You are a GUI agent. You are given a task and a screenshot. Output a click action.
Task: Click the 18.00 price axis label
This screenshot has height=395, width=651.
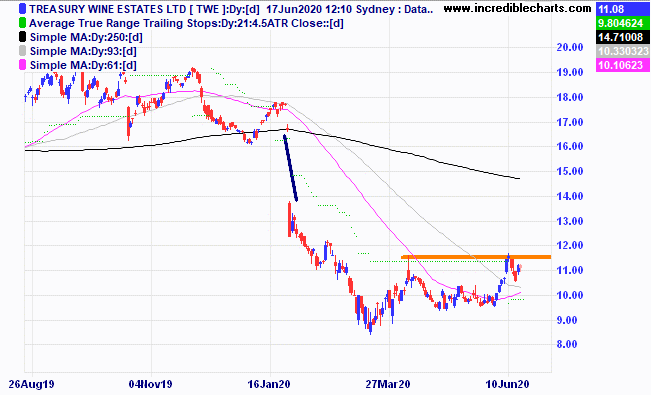point(570,97)
